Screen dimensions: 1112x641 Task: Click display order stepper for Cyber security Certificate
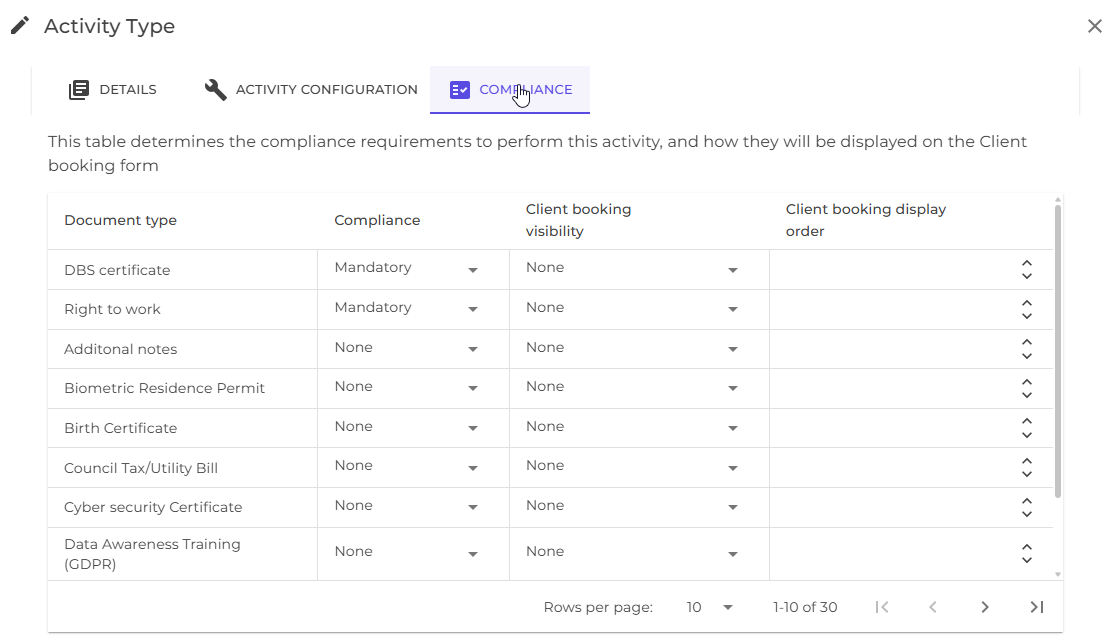(1026, 507)
